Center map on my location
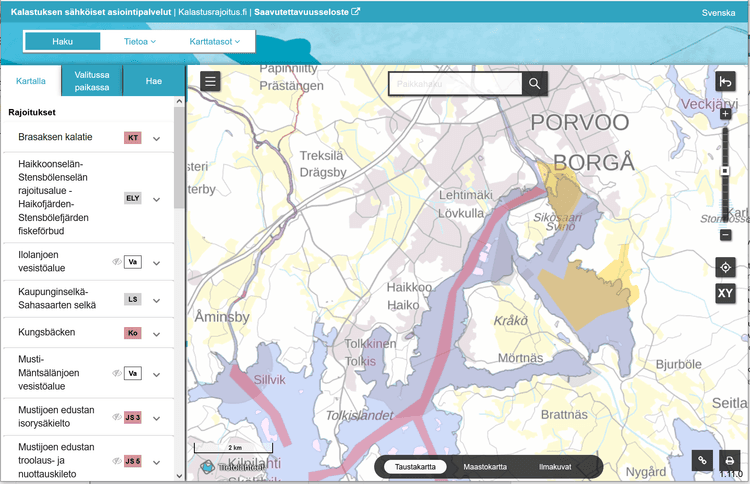The height and width of the screenshot is (484, 750). pyautogui.click(x=725, y=267)
